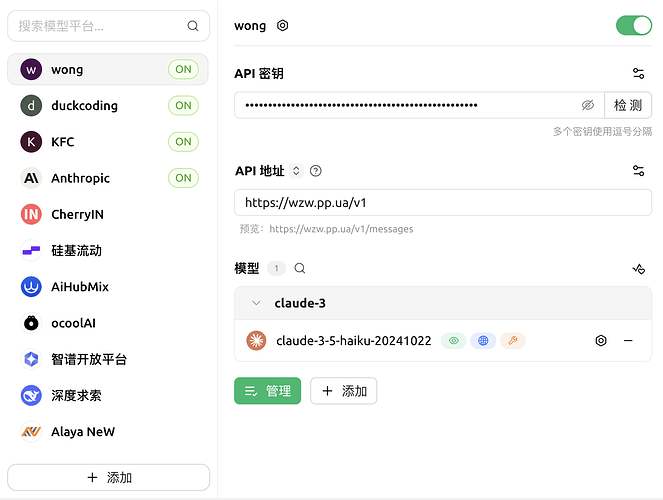Screen dimensions: 663x500
Task: Select Alaya NeW provider
Action: [x=108, y=432]
